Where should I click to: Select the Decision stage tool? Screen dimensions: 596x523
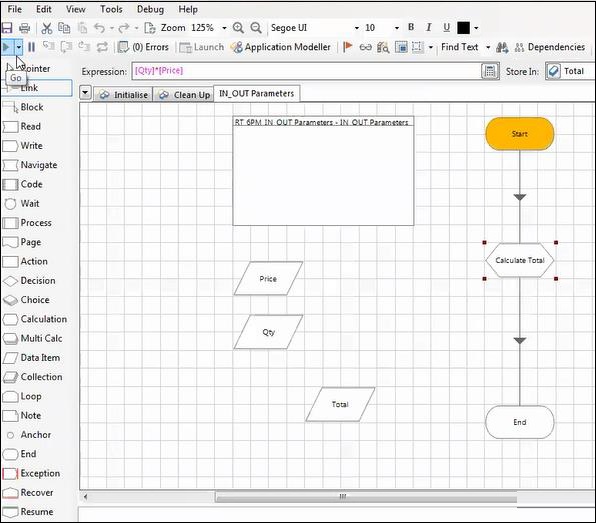(x=29, y=281)
